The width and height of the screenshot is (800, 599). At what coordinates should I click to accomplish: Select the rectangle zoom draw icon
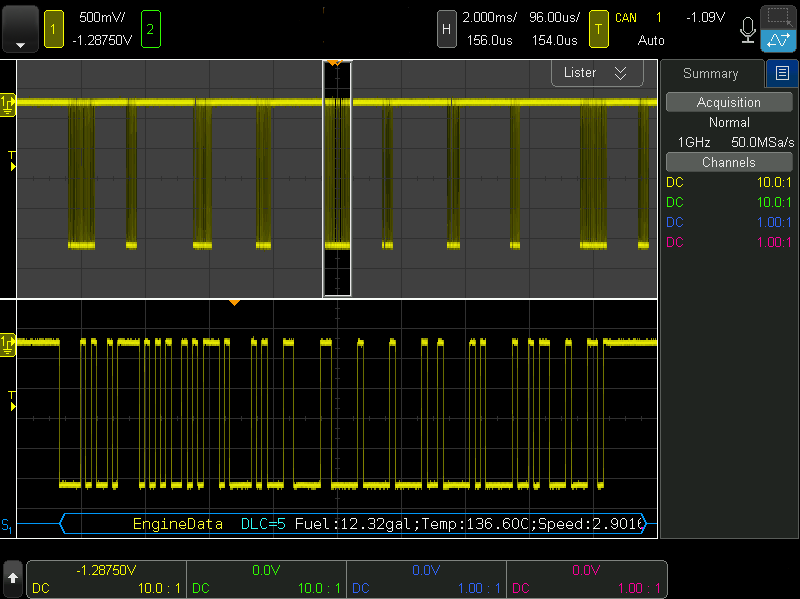[x=778, y=17]
